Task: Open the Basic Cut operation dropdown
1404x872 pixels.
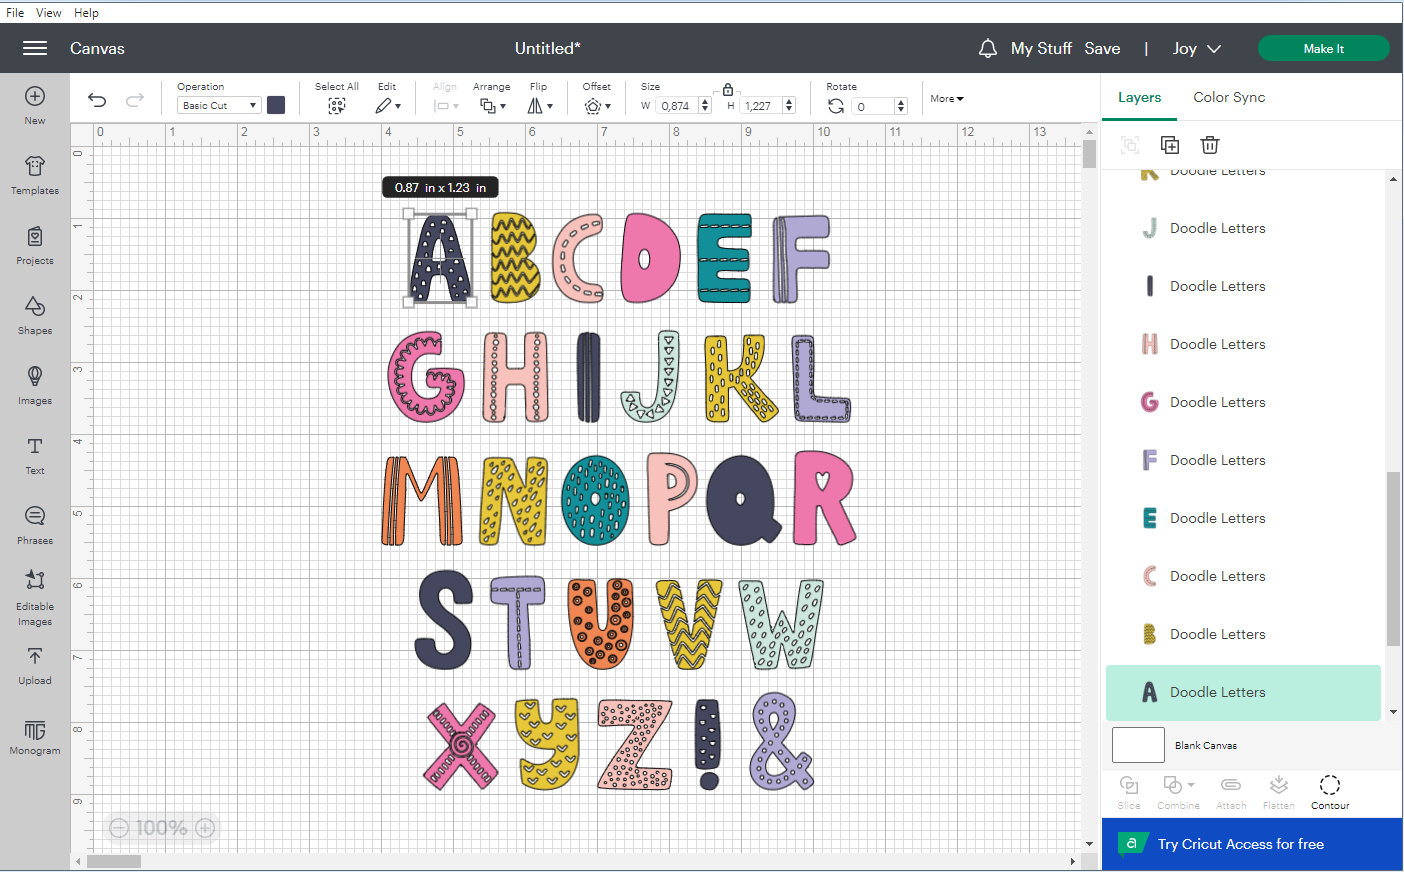Action: (x=218, y=105)
